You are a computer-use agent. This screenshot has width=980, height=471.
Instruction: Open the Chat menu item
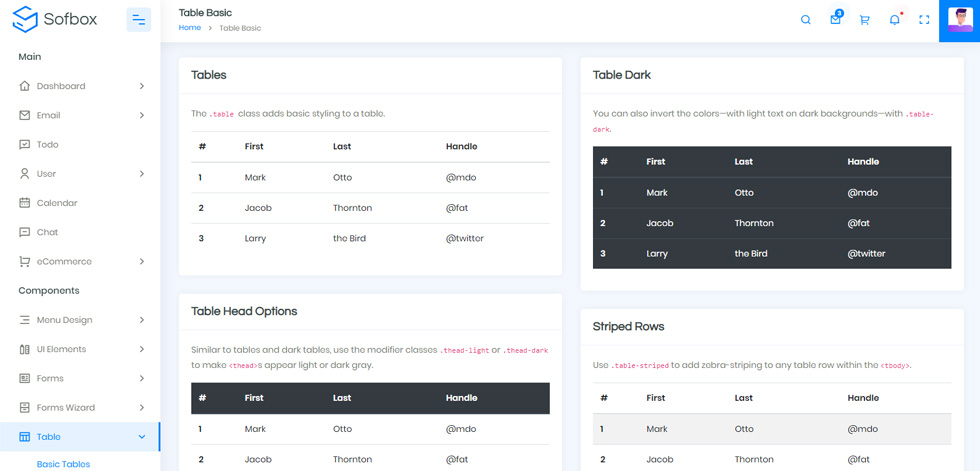click(80, 232)
